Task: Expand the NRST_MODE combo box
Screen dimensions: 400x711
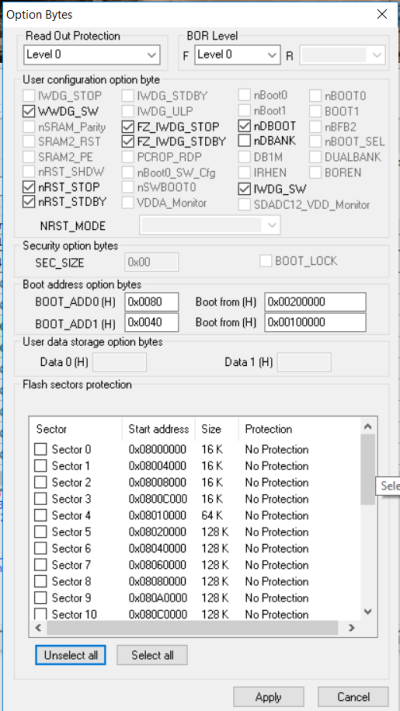Action: [x=210, y=225]
